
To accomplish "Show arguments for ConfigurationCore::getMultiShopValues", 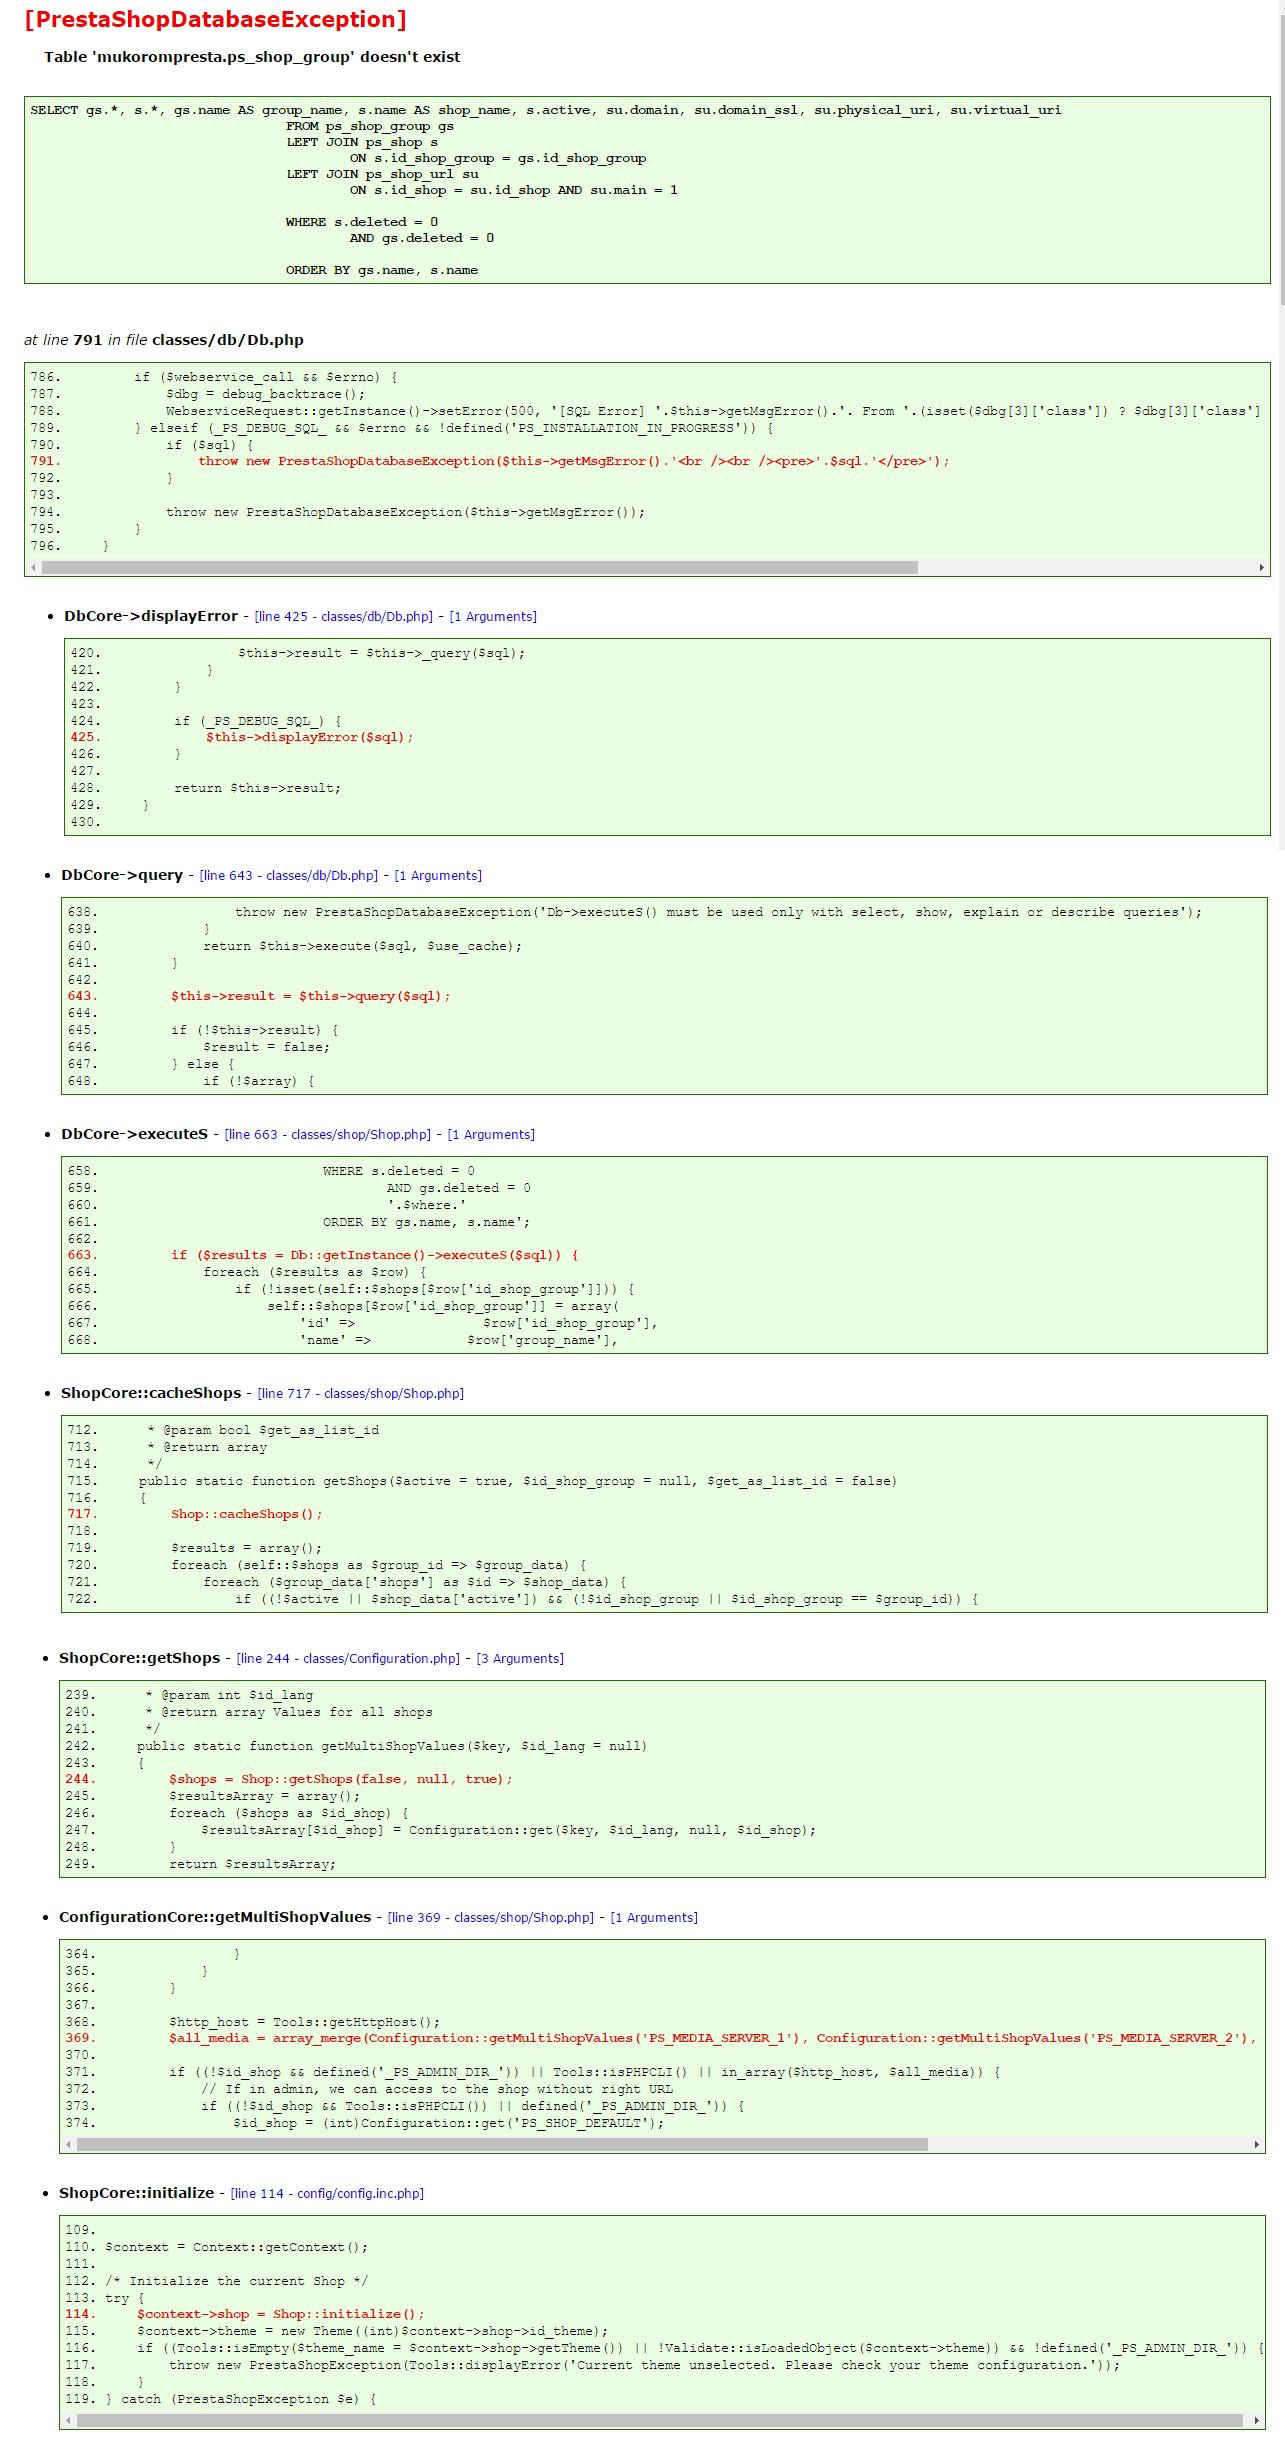I will click(654, 1917).
